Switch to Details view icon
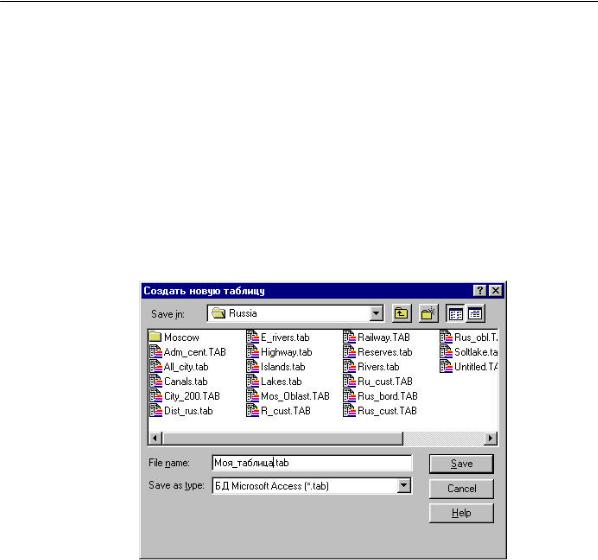 click(475, 314)
